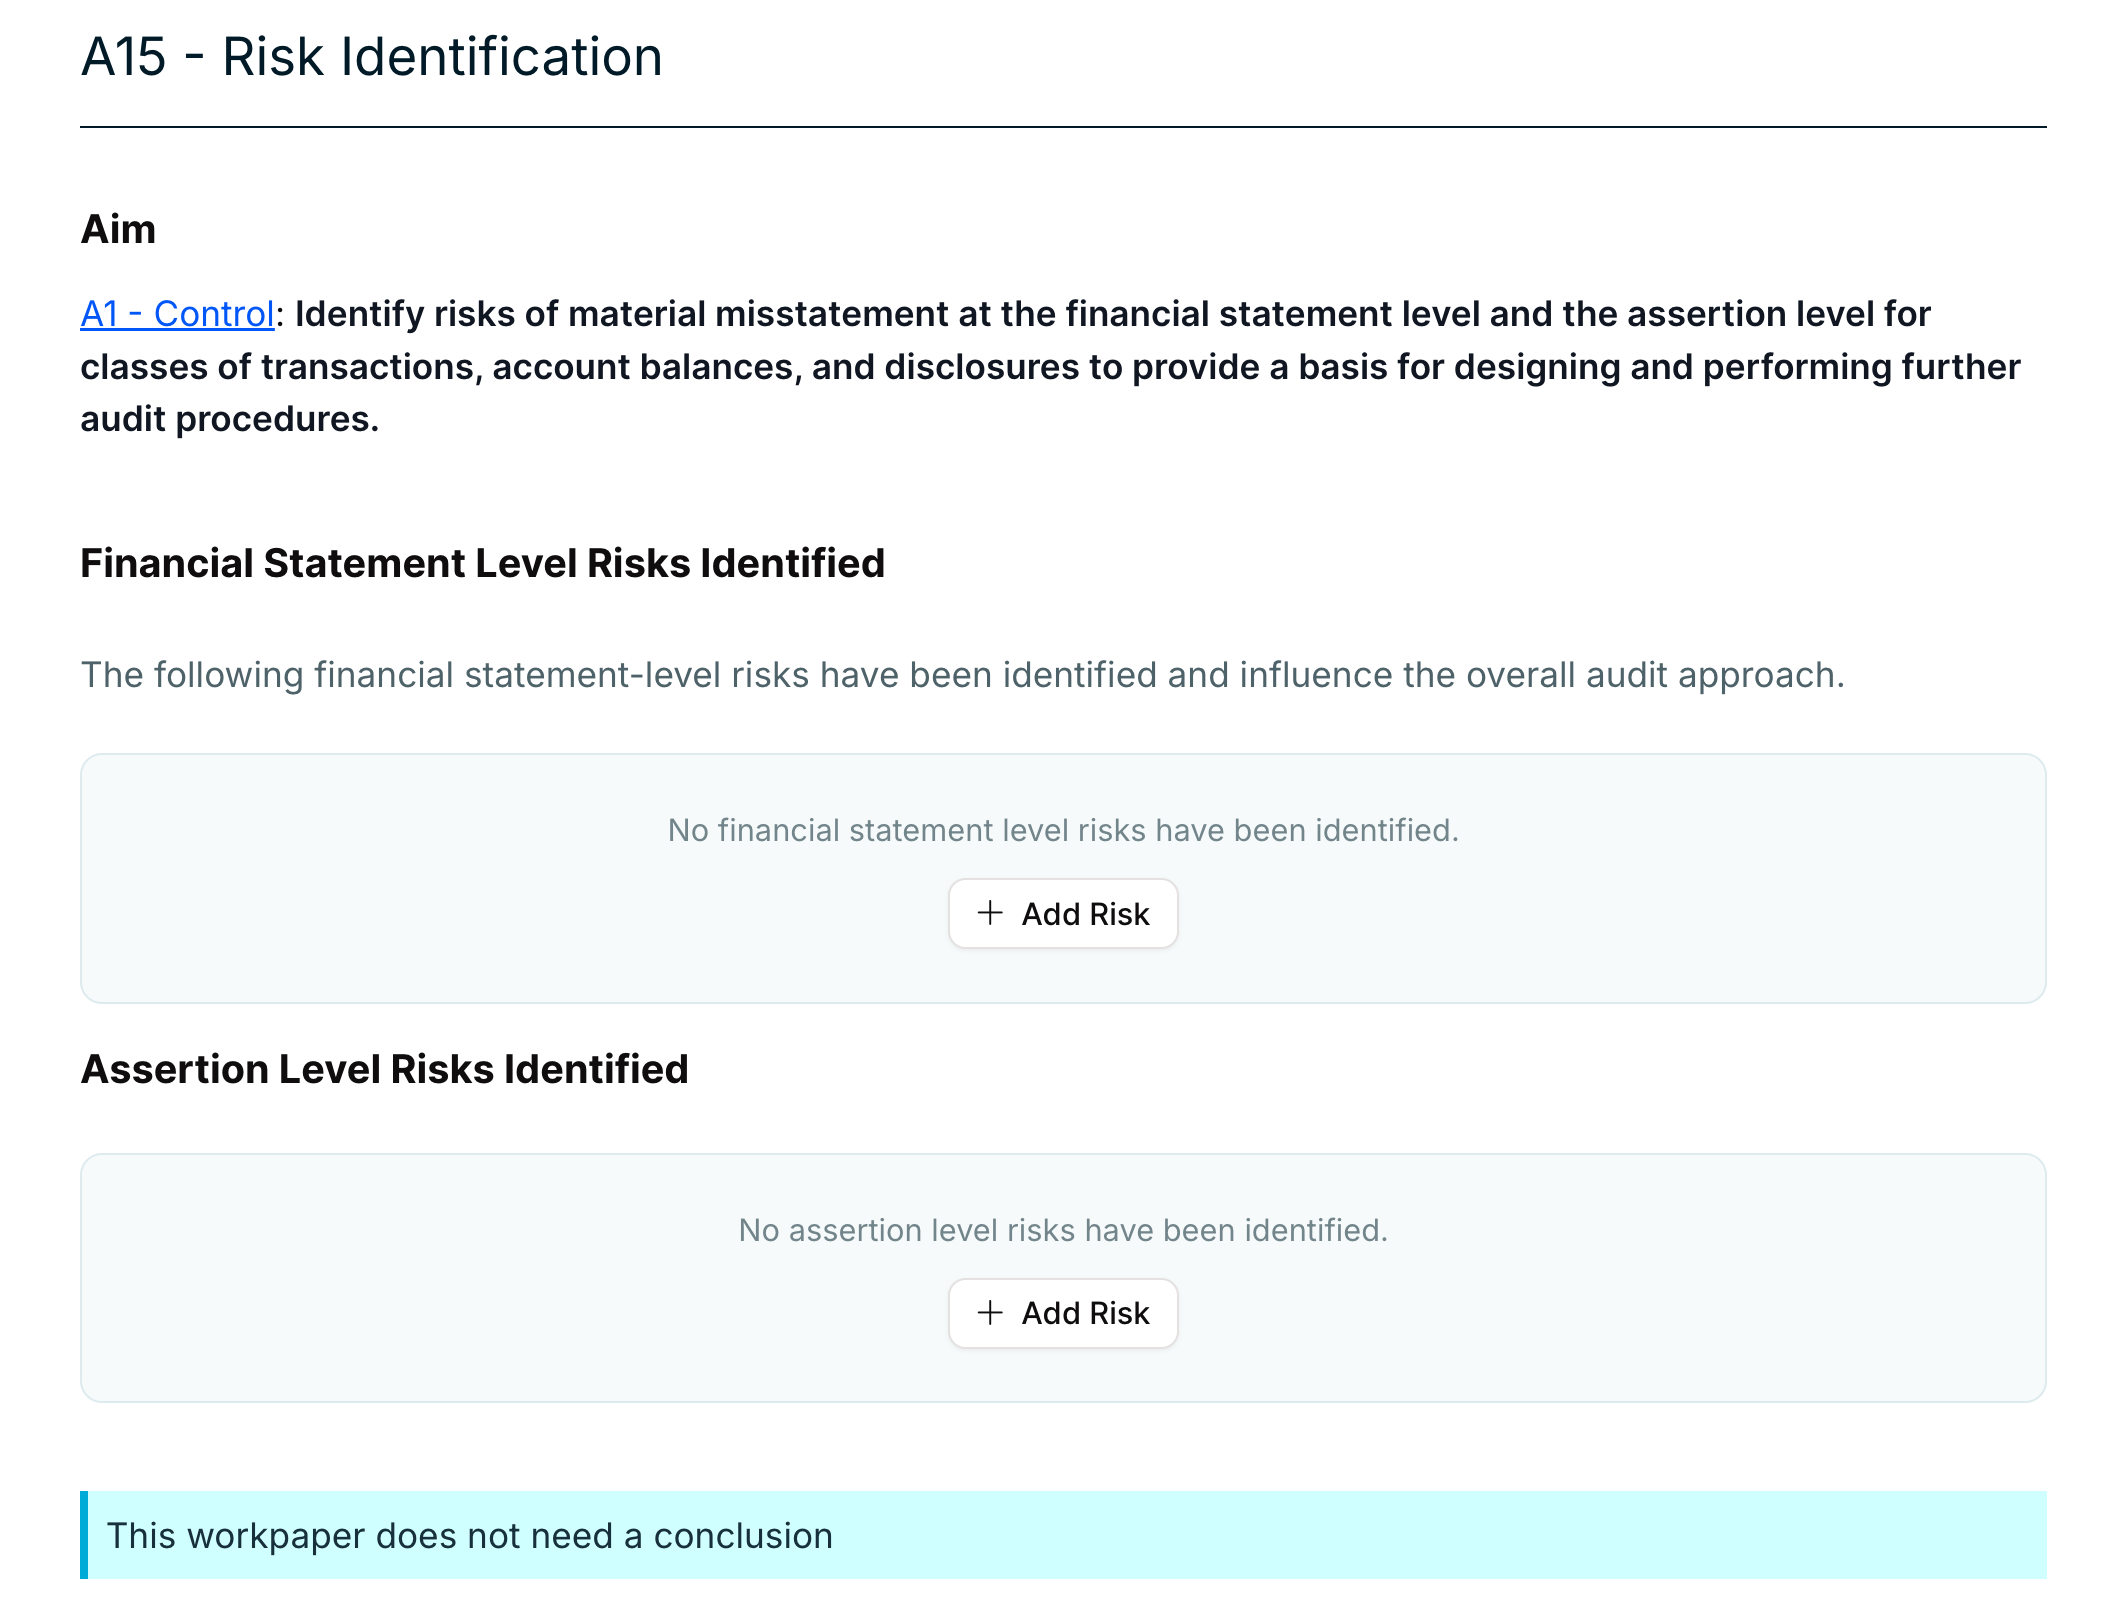Click the paragraph about influencing the overall audit approach

click(x=962, y=675)
